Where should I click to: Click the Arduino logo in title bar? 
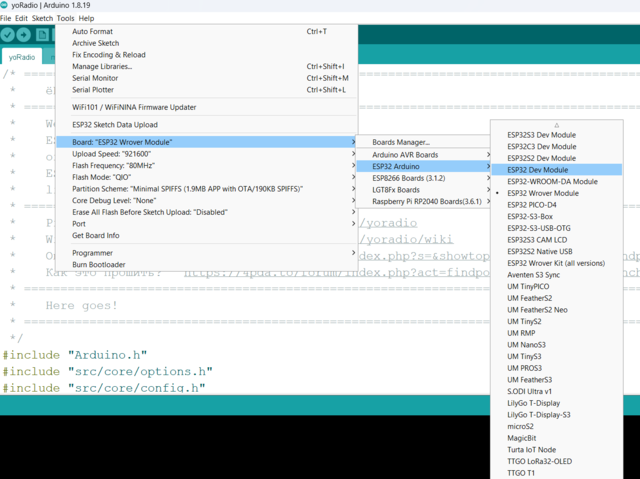4,5
